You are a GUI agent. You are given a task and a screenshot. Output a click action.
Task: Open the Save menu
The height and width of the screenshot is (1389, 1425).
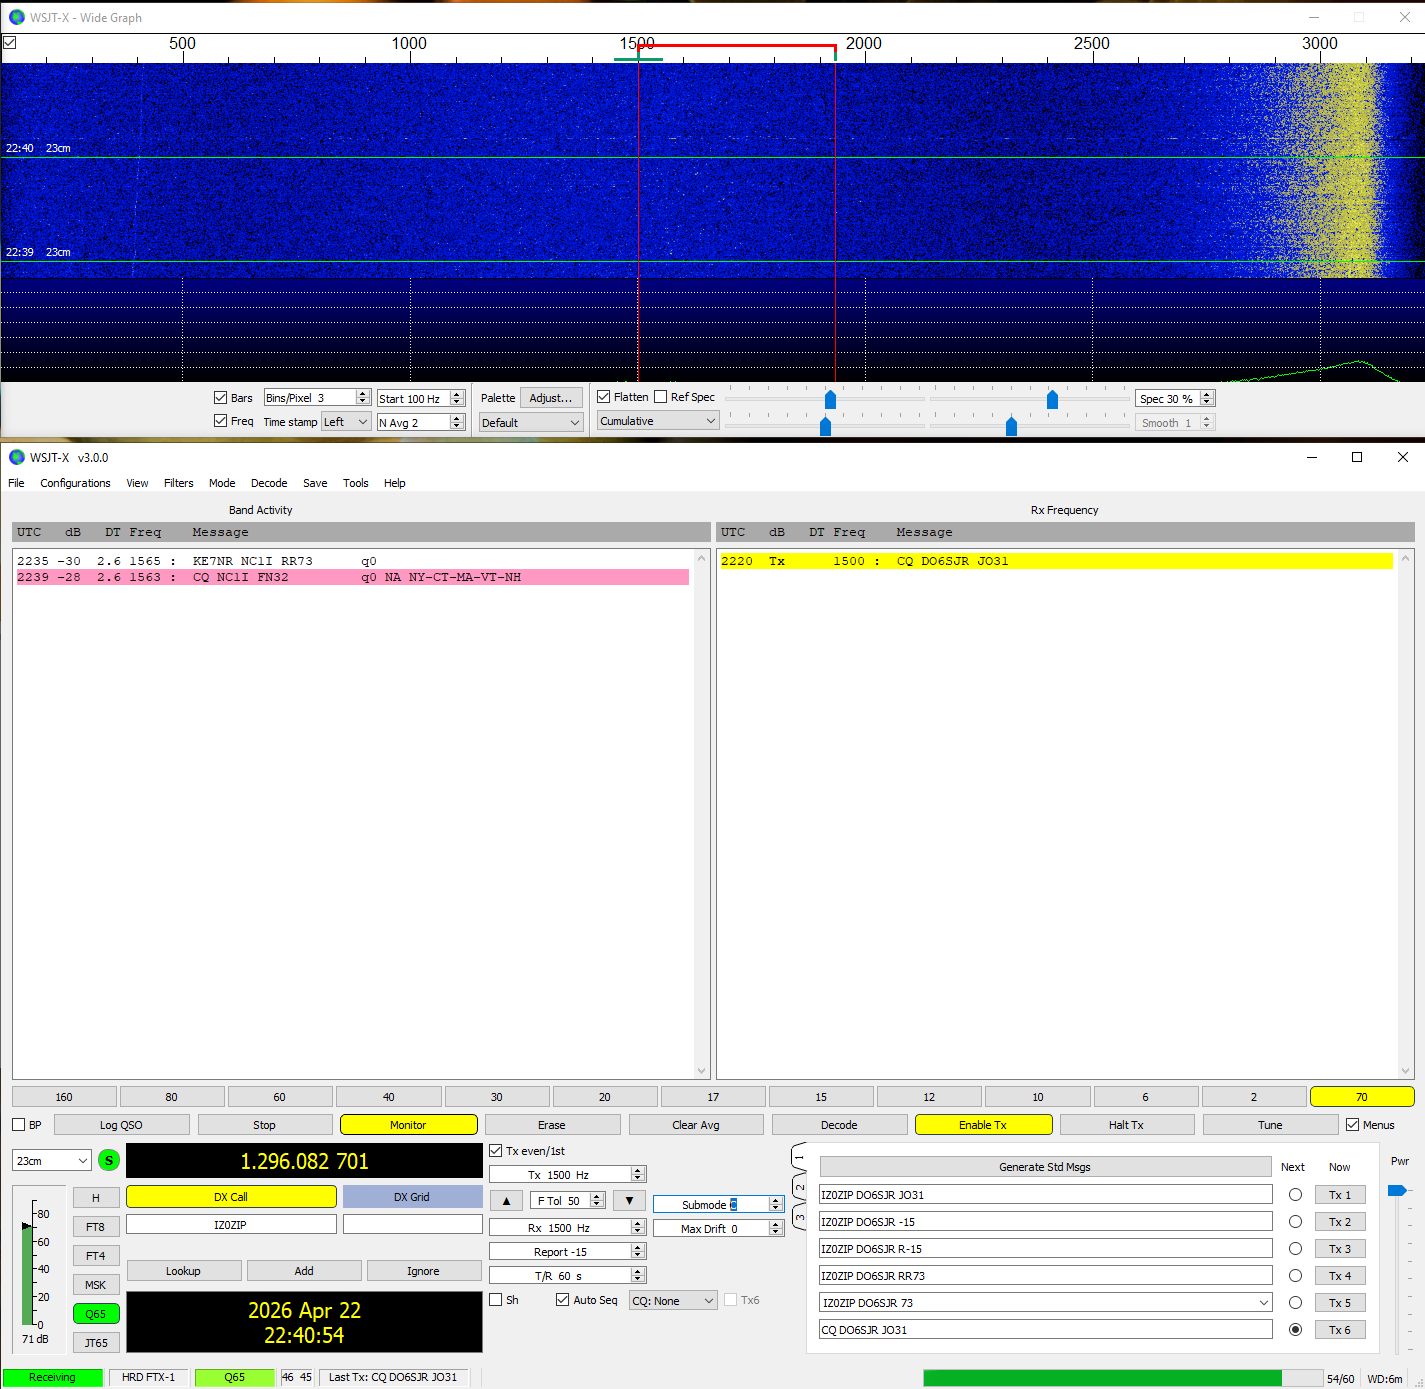pyautogui.click(x=315, y=483)
